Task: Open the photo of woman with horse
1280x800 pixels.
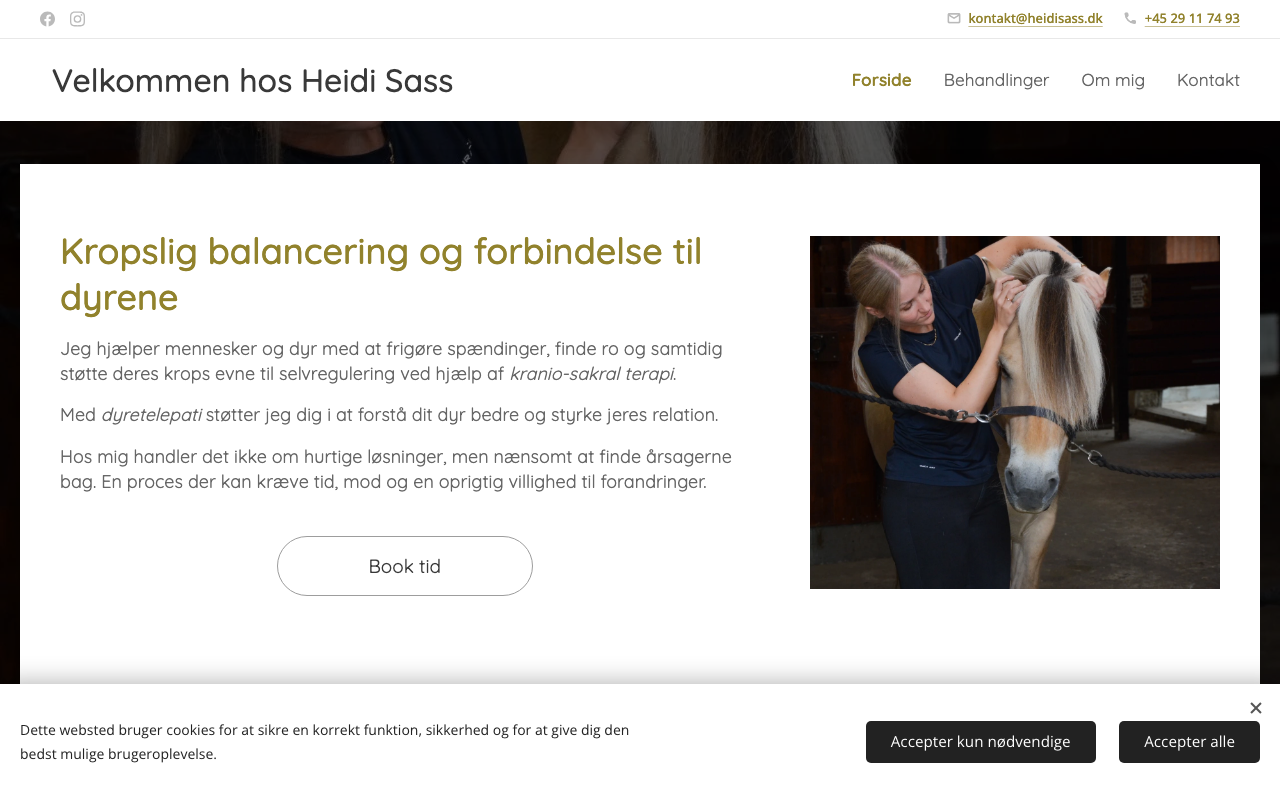Action: (1015, 412)
